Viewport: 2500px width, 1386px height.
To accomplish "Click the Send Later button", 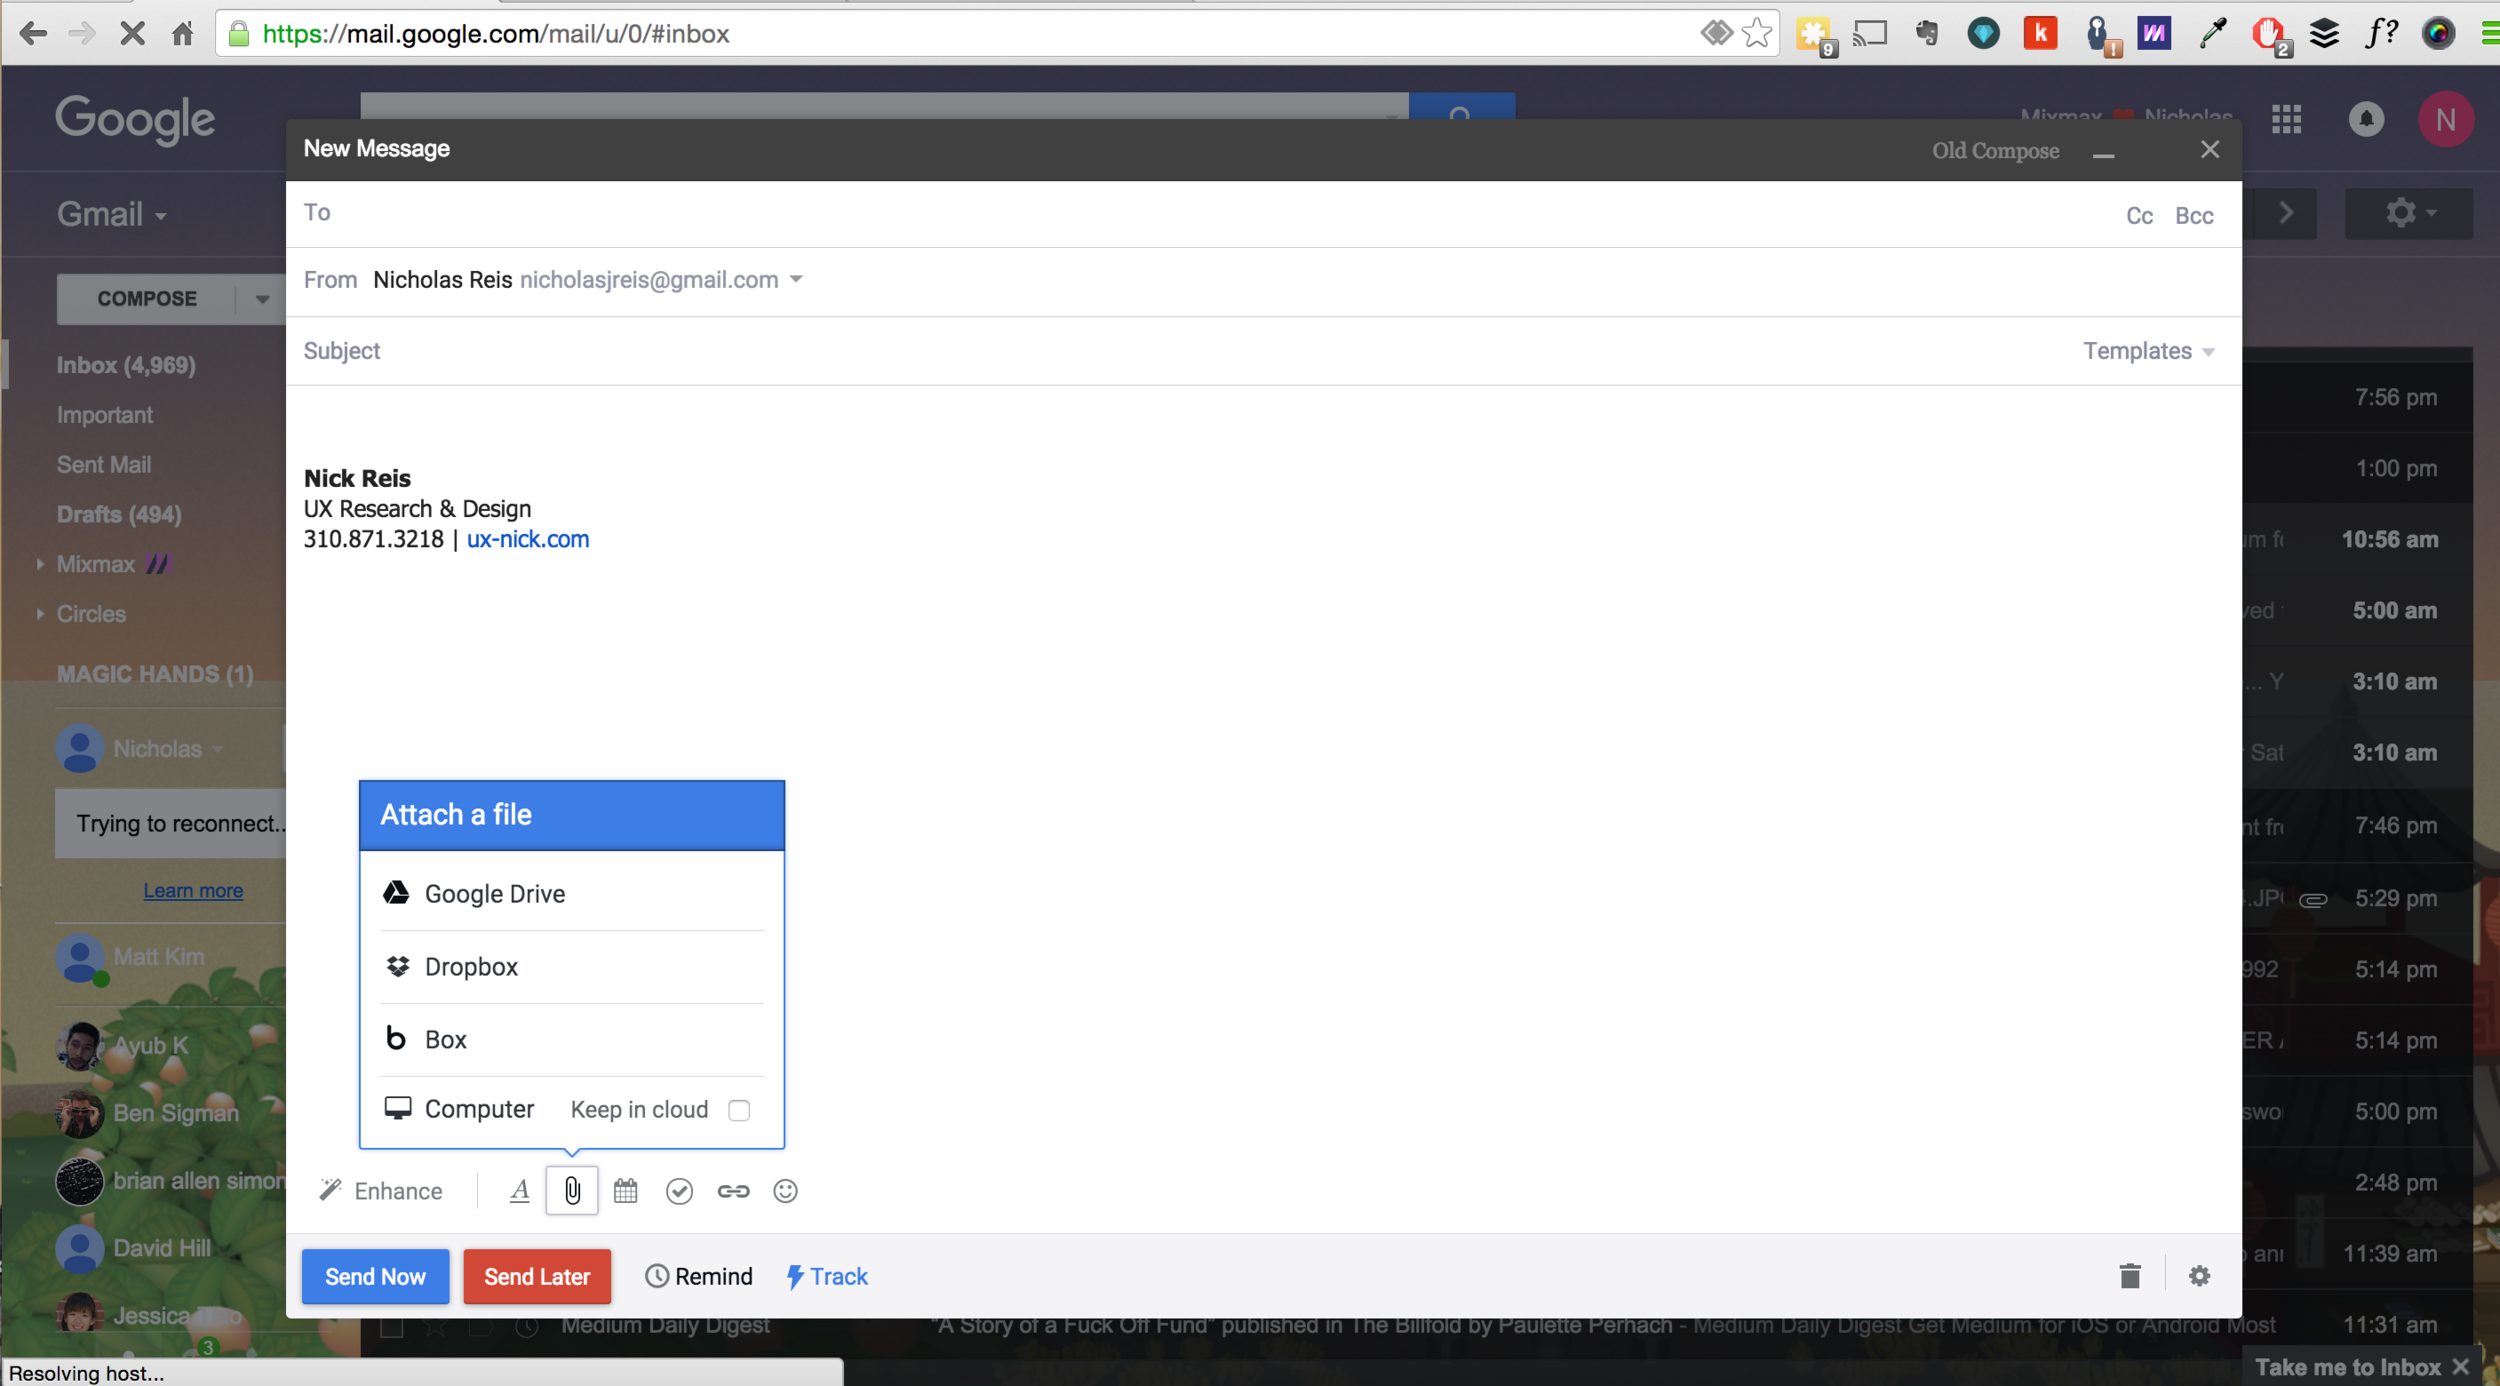I will (x=537, y=1276).
